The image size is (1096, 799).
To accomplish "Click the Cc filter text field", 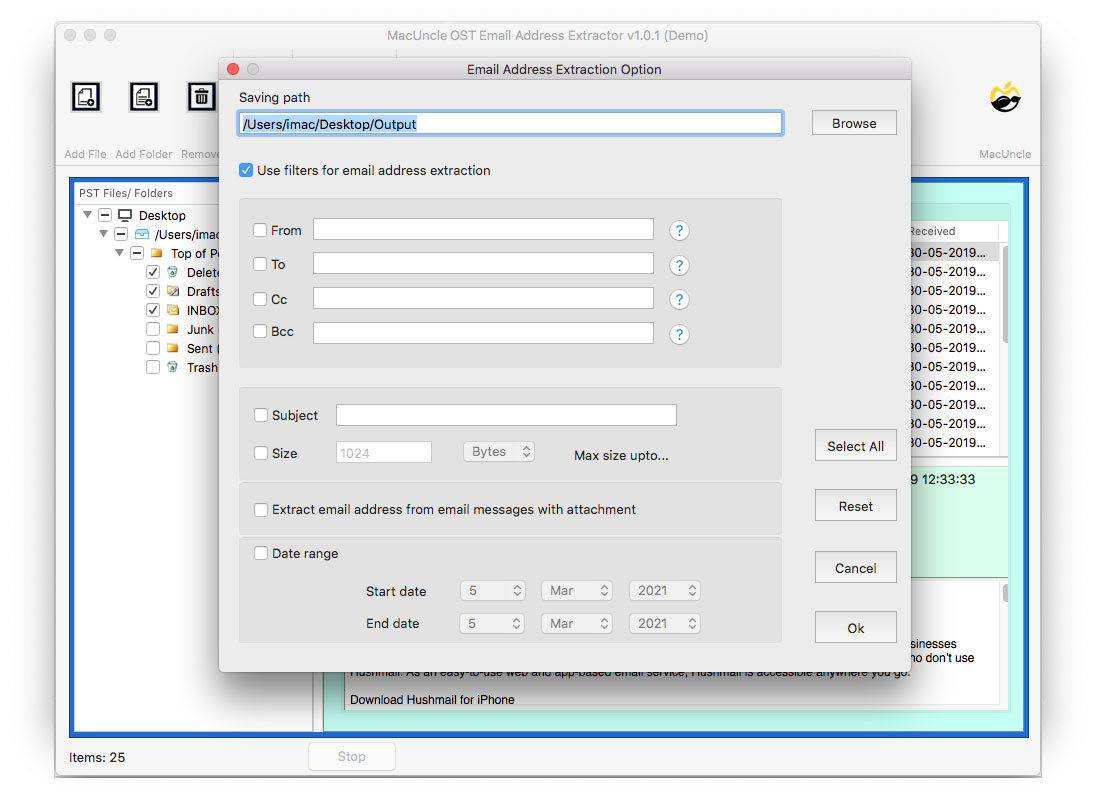I will tap(483, 298).
